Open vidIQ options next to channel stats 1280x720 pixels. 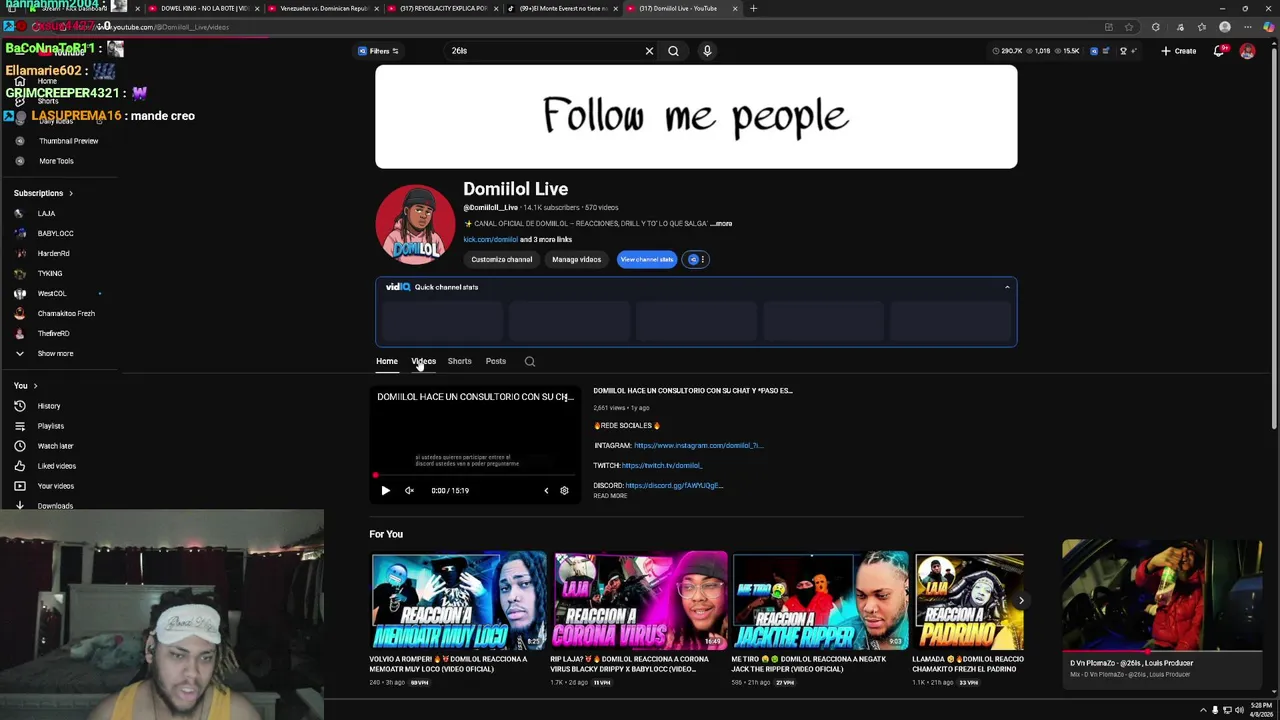pyautogui.click(x=697, y=259)
